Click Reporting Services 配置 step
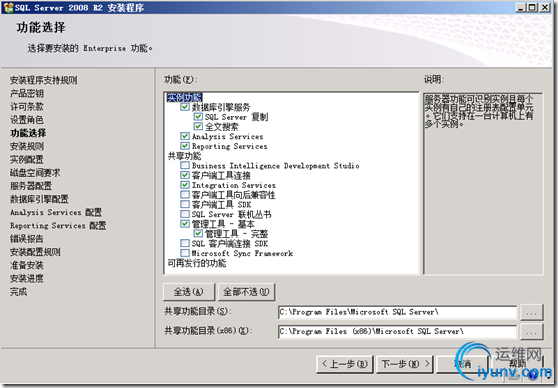This screenshot has width=558, height=388. [58, 225]
